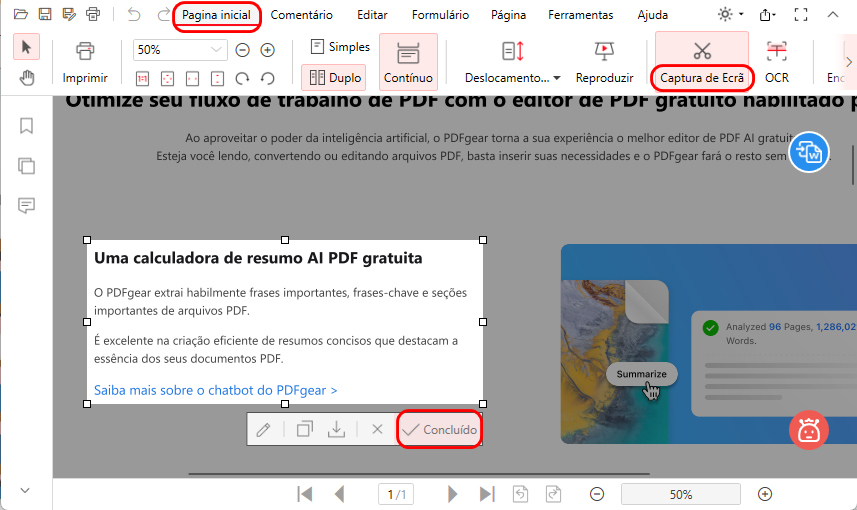Open the comments sidebar panel

click(26, 206)
